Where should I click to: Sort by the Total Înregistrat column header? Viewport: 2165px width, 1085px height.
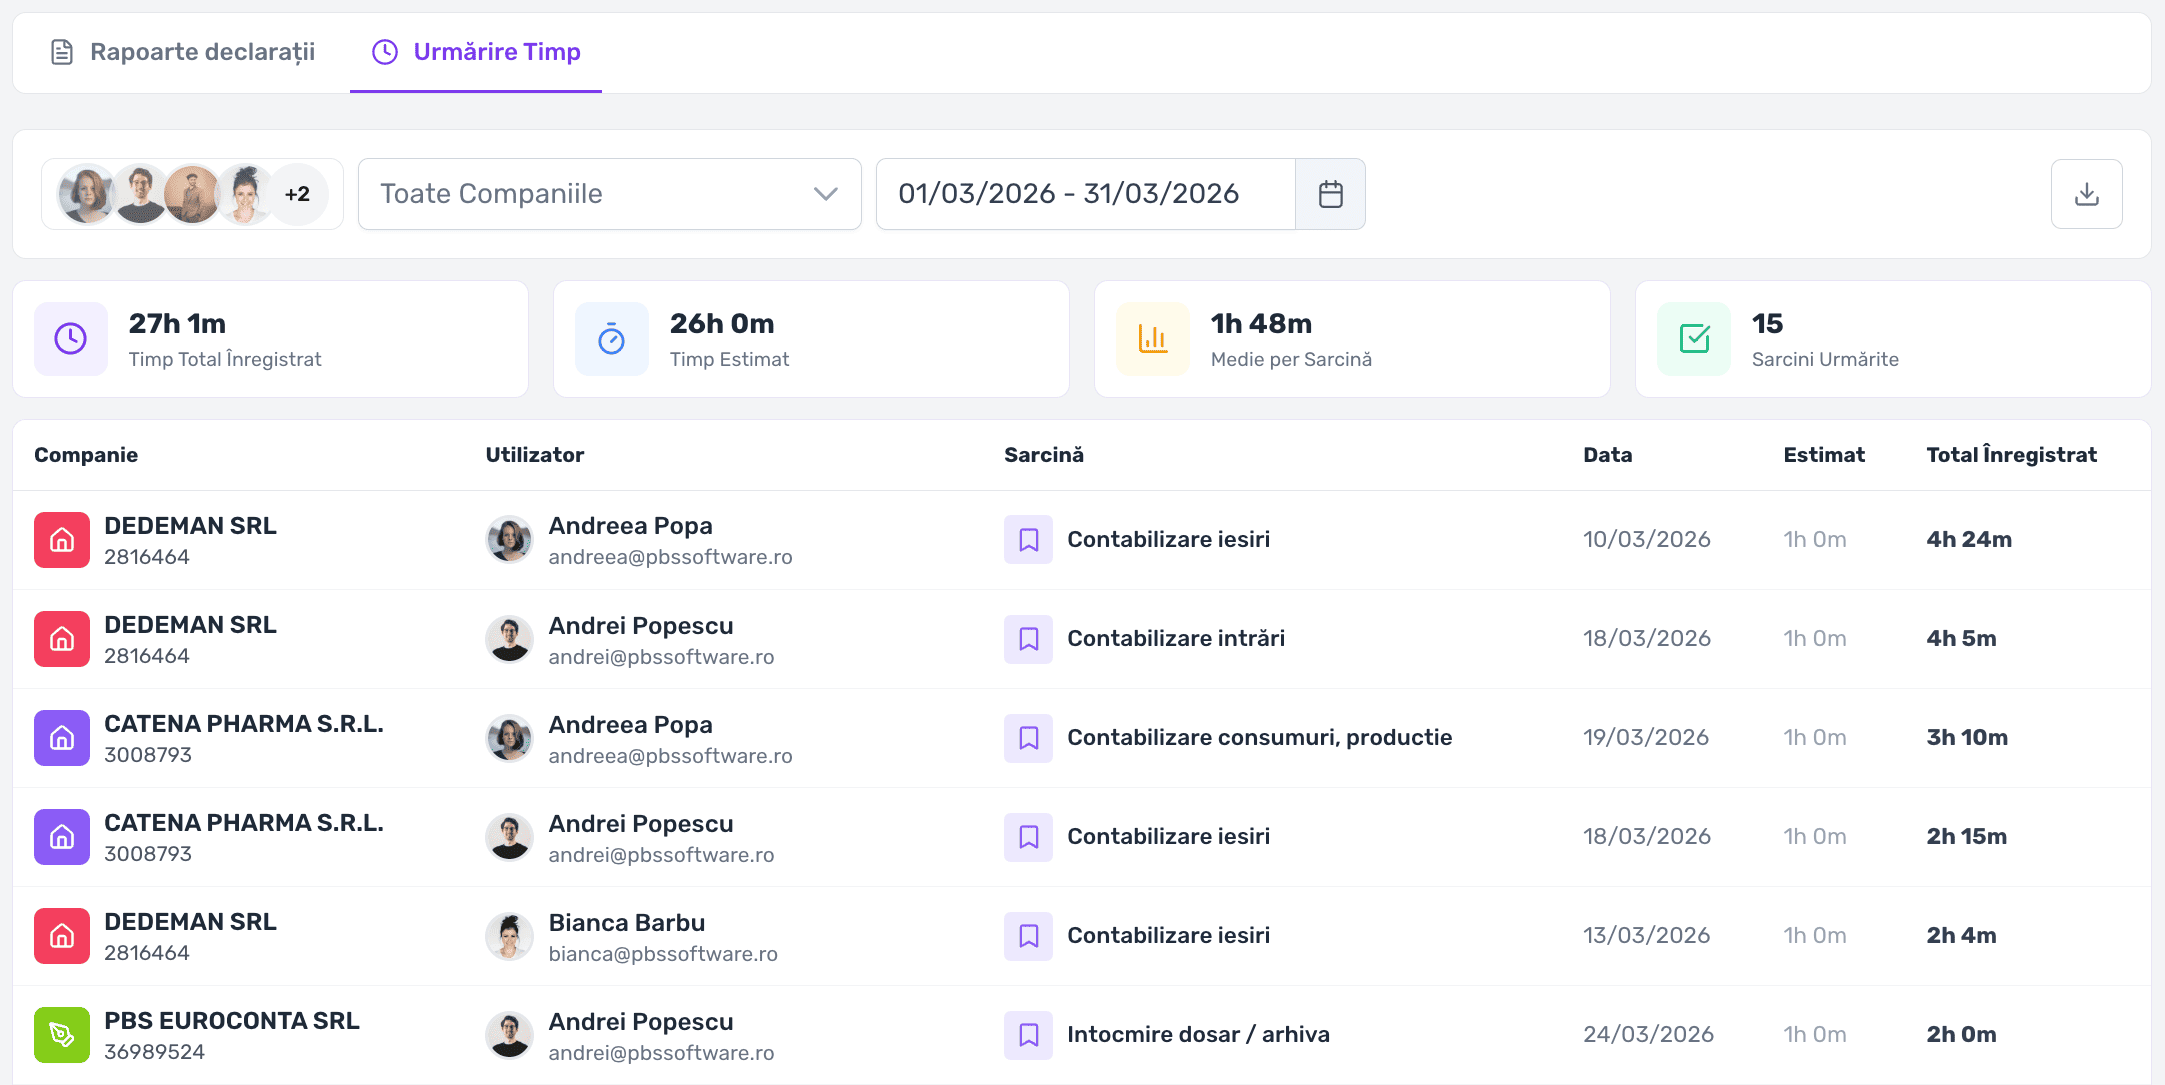point(2011,455)
